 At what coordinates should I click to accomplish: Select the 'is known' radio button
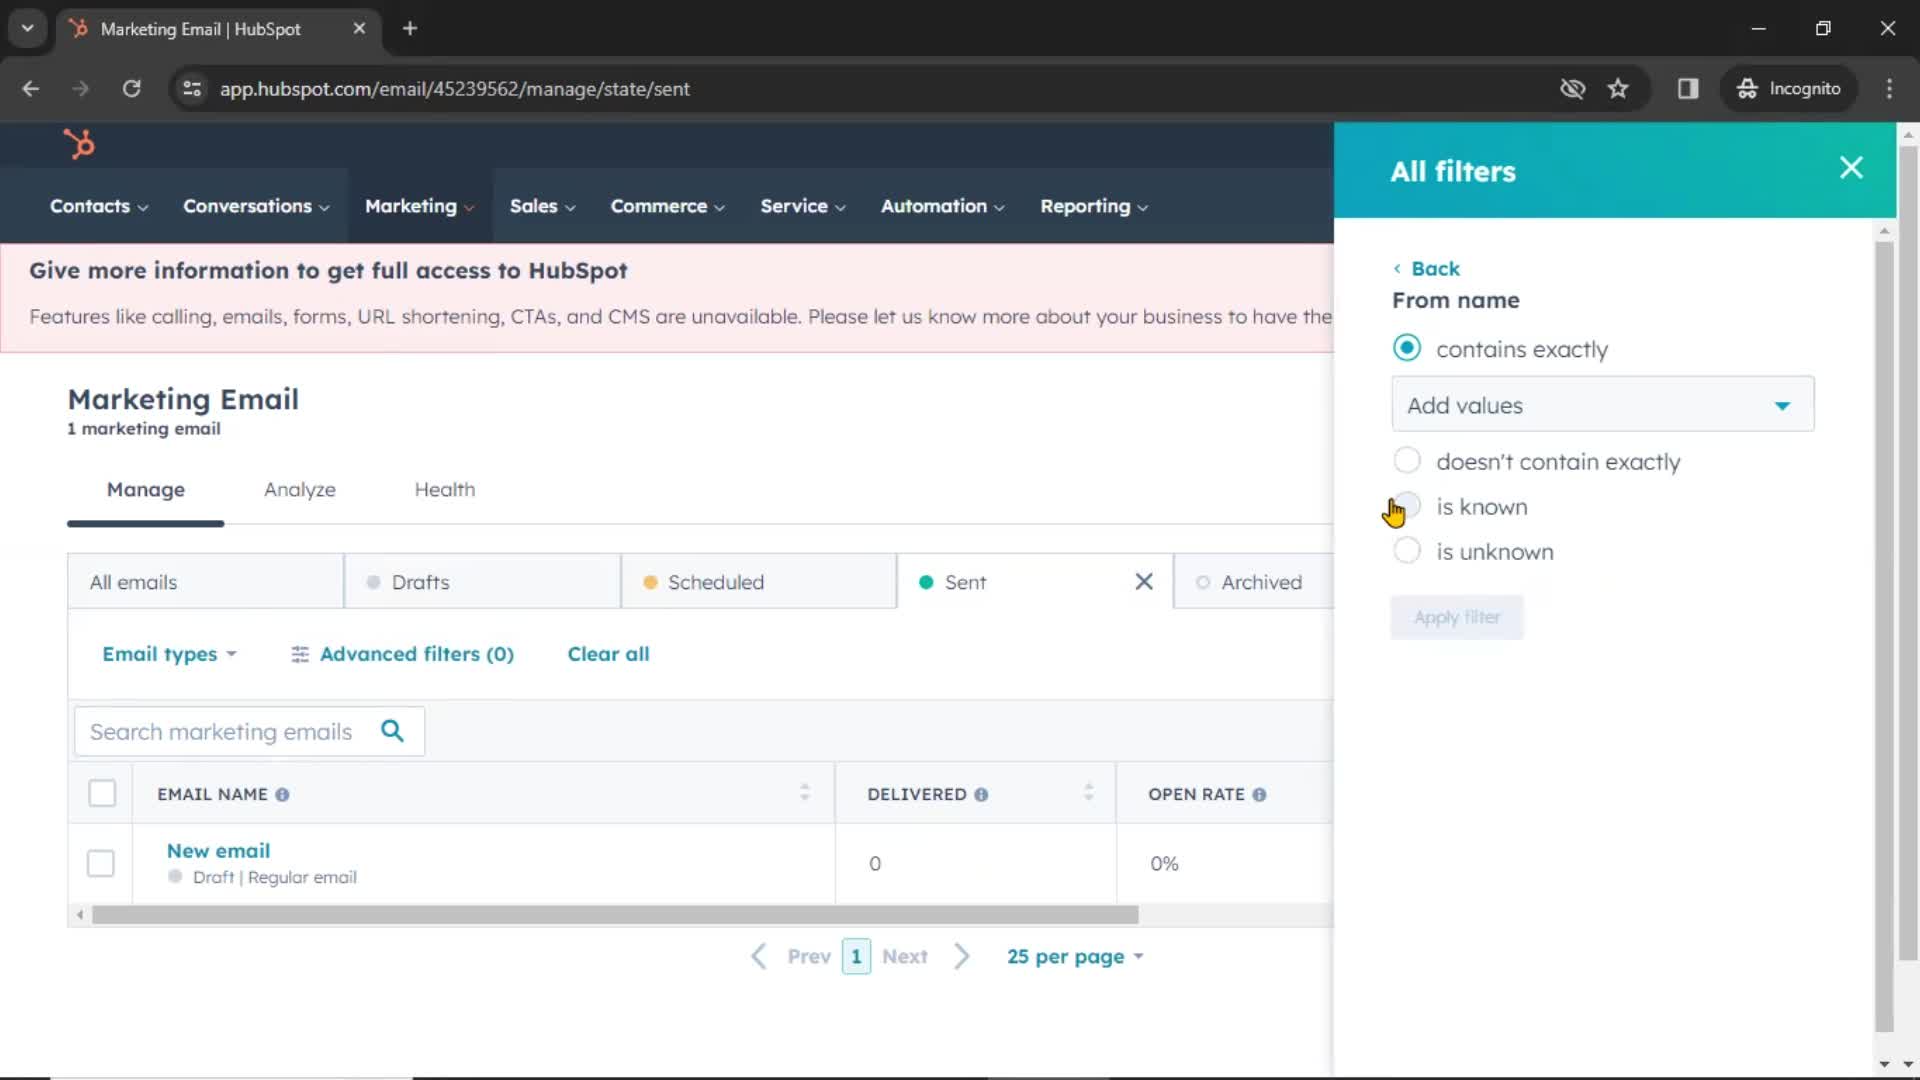click(x=1407, y=505)
